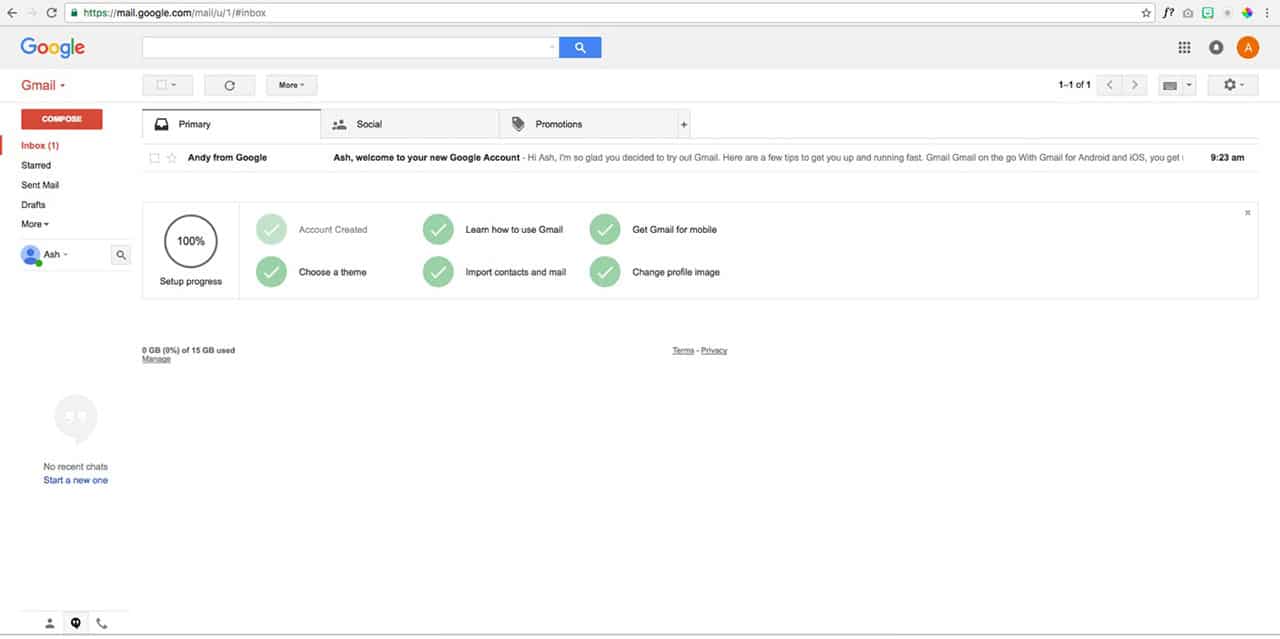Go to newer messages arrow
Screen dimensions: 1280x639
coord(1109,85)
